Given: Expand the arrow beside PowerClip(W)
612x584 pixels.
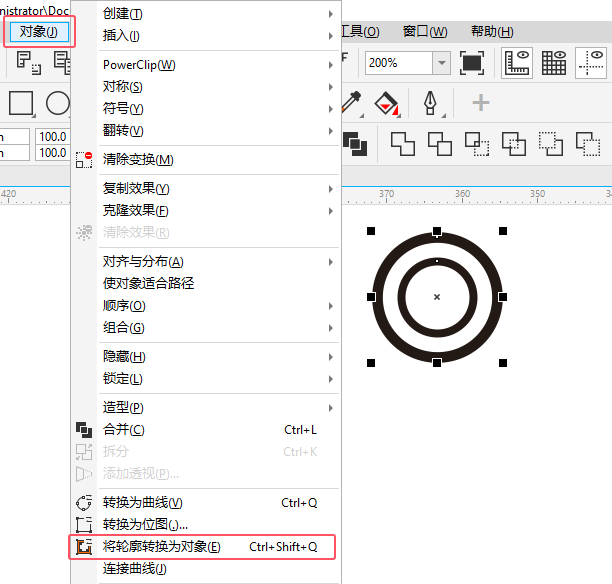Looking at the screenshot, I should point(331,65).
